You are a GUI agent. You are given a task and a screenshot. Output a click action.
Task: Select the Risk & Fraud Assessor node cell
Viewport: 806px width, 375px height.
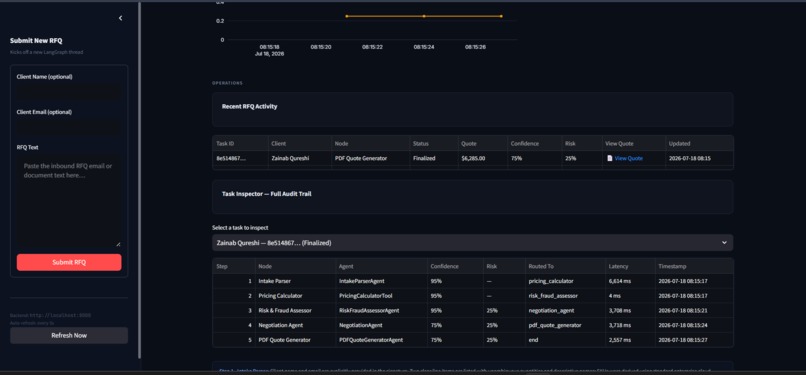(295, 310)
